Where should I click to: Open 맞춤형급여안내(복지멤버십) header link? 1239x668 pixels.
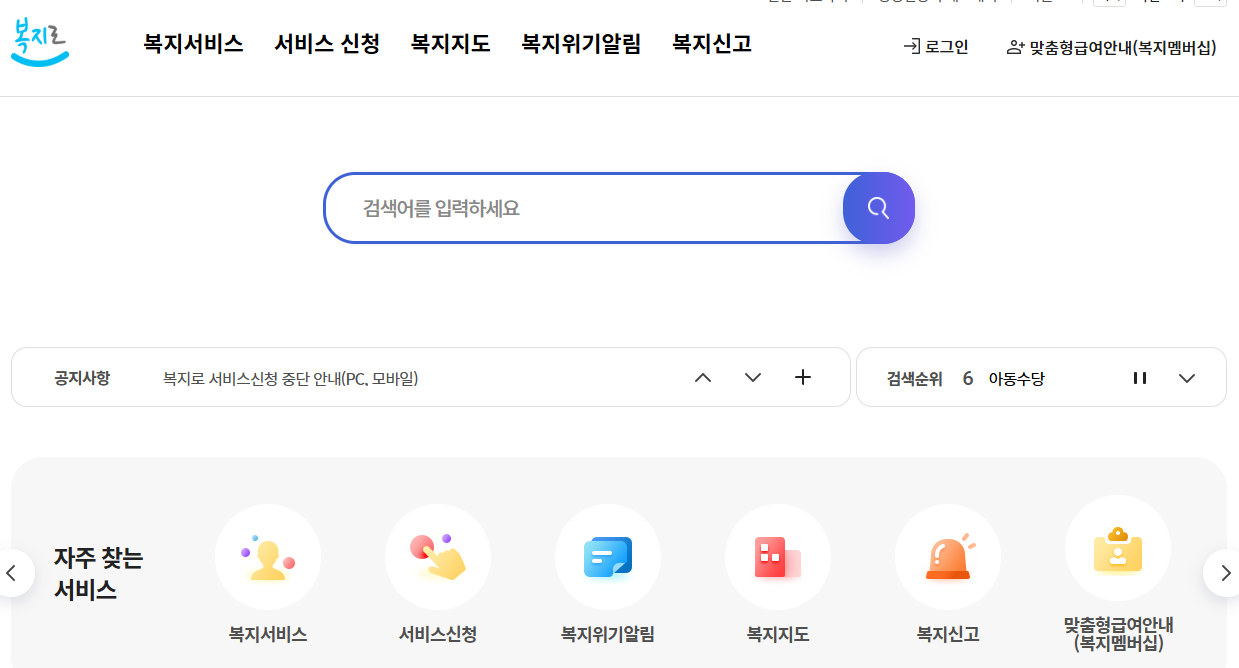tap(1112, 47)
